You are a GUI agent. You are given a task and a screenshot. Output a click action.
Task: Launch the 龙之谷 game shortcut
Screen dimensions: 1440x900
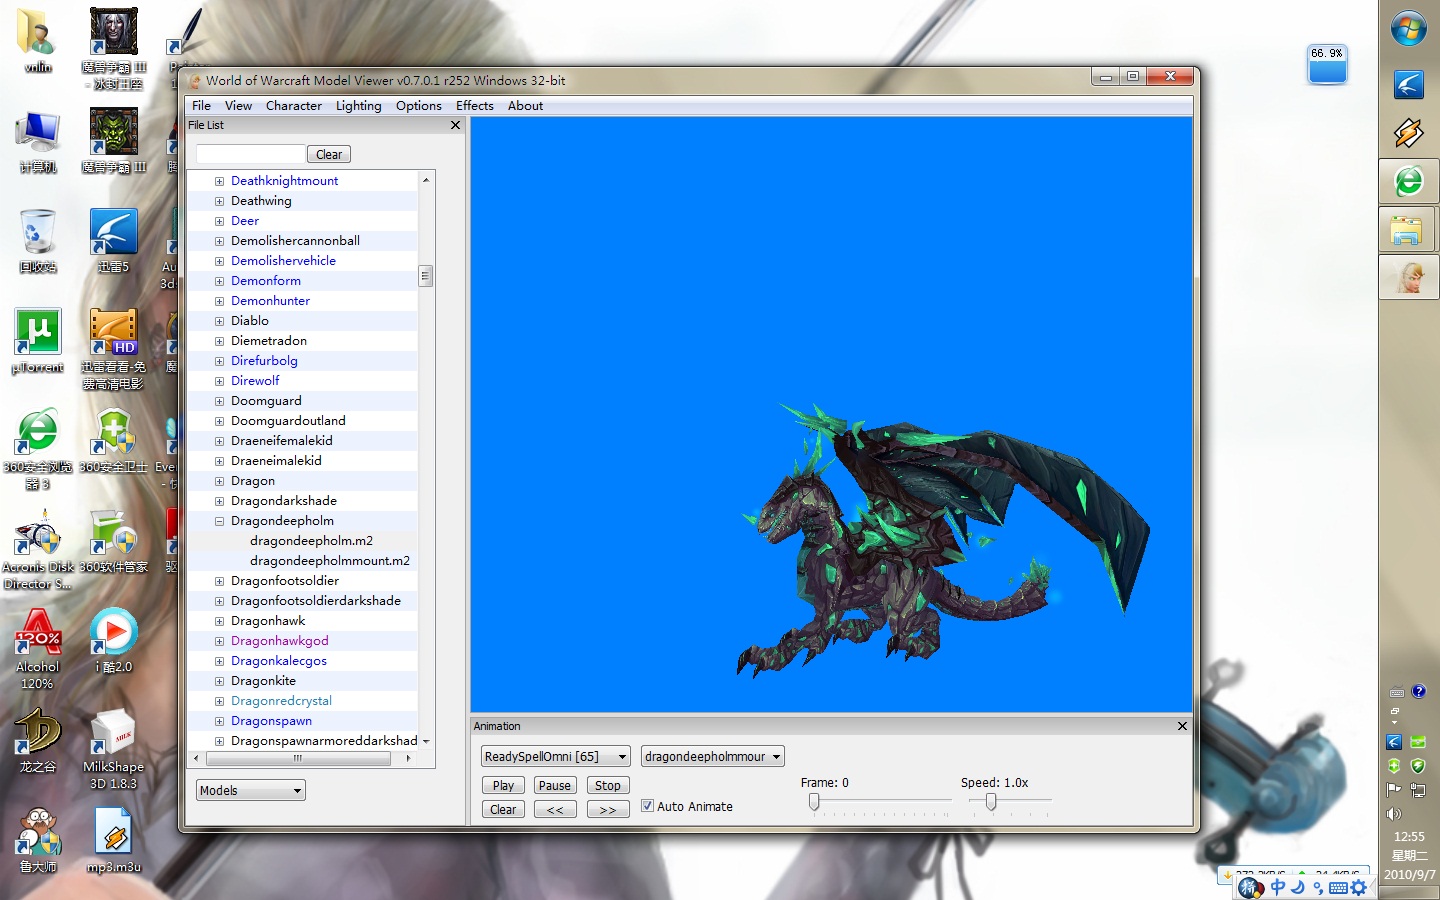[38, 741]
